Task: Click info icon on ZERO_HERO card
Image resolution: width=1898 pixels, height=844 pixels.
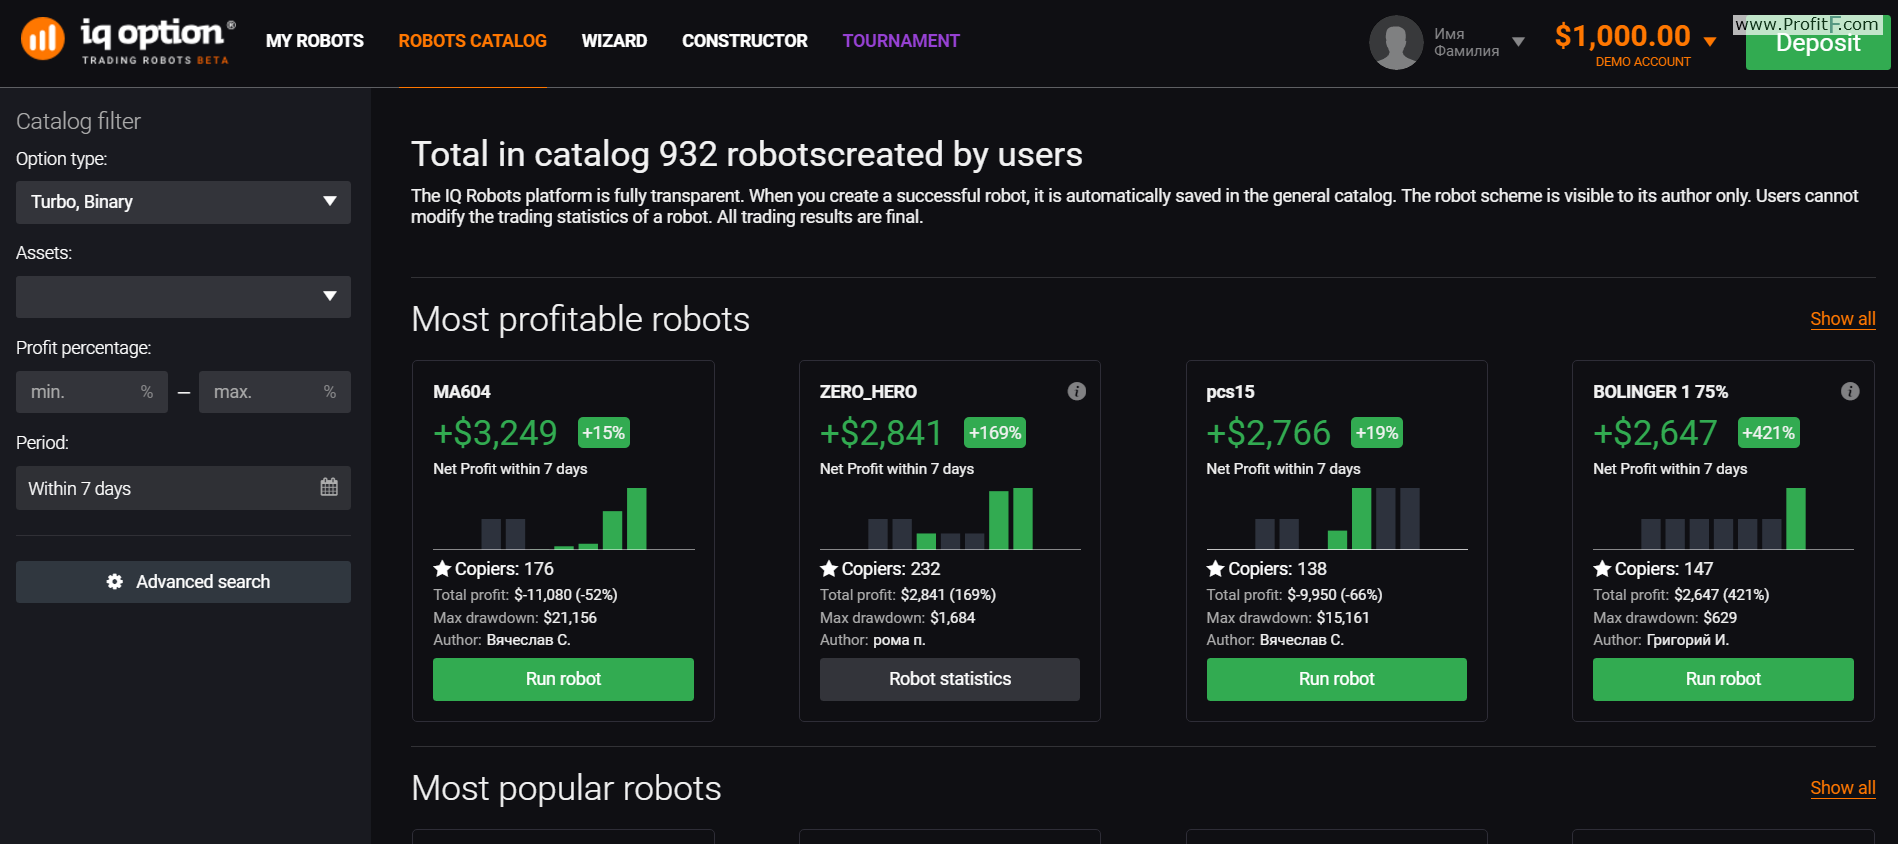Action: [1077, 391]
